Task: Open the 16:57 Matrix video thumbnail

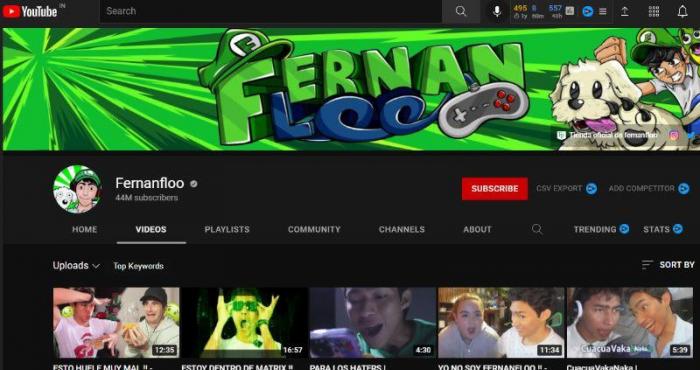Action: click(245, 322)
